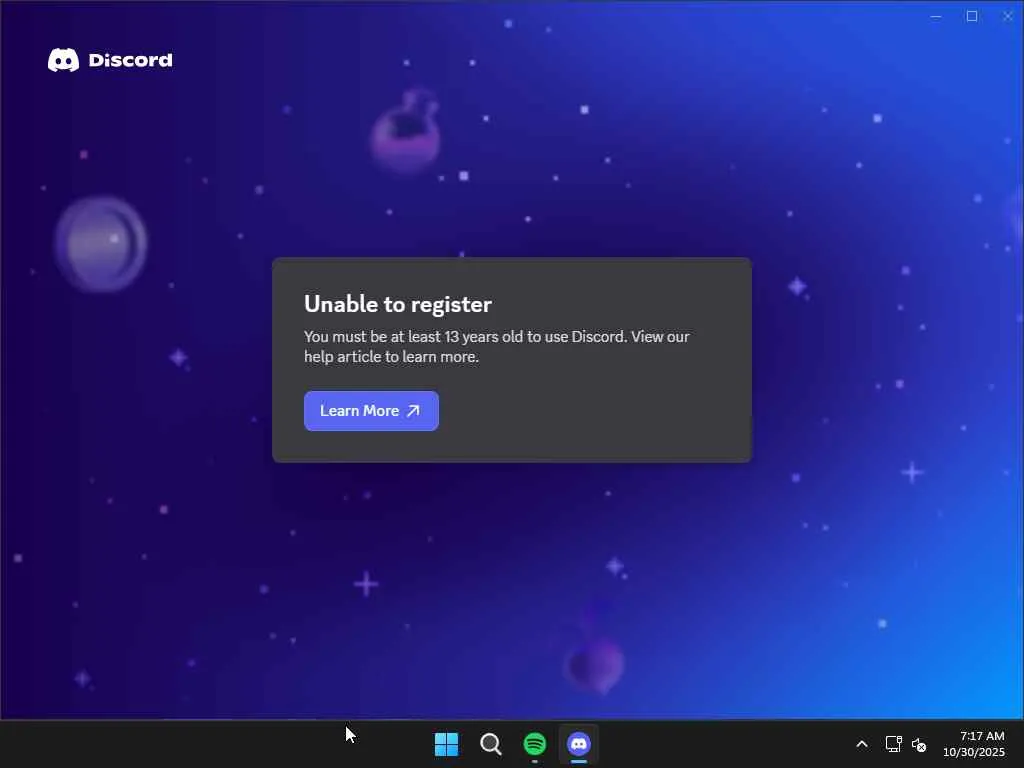Open network status tray icon
1024x768 pixels.
pos(893,744)
